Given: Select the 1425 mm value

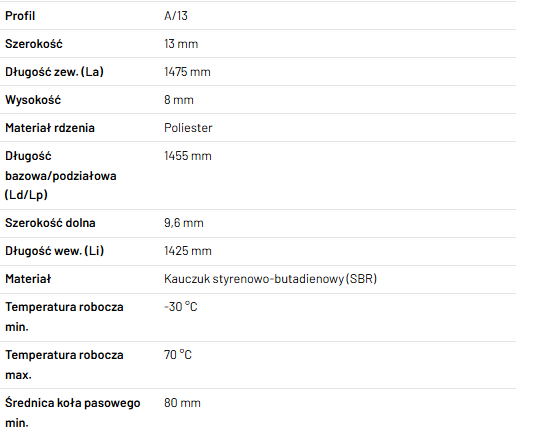Looking at the screenshot, I should point(188,251).
